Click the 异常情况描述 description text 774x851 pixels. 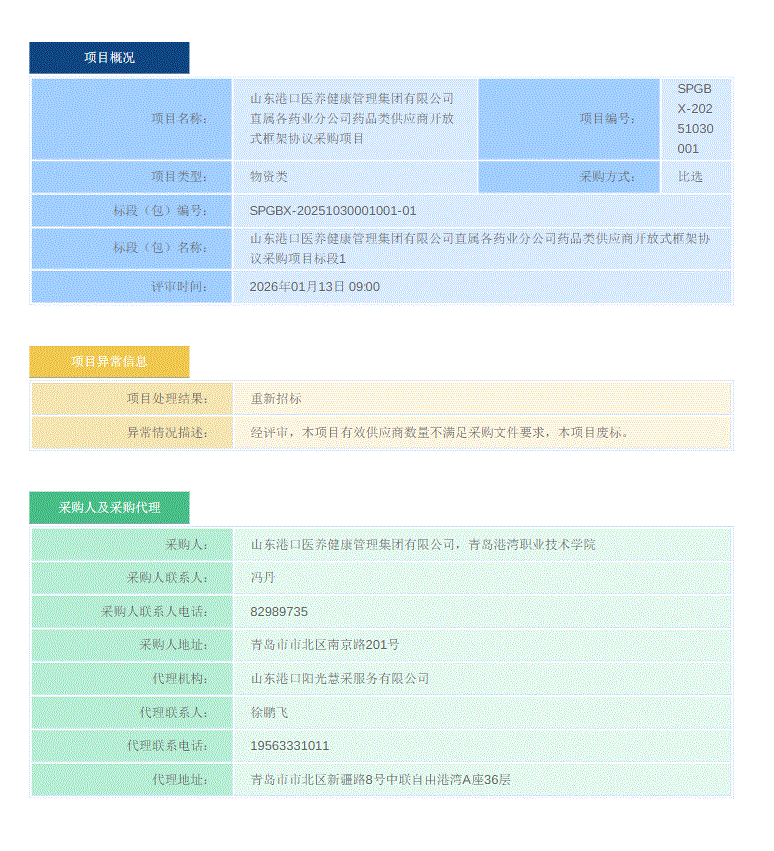440,433
